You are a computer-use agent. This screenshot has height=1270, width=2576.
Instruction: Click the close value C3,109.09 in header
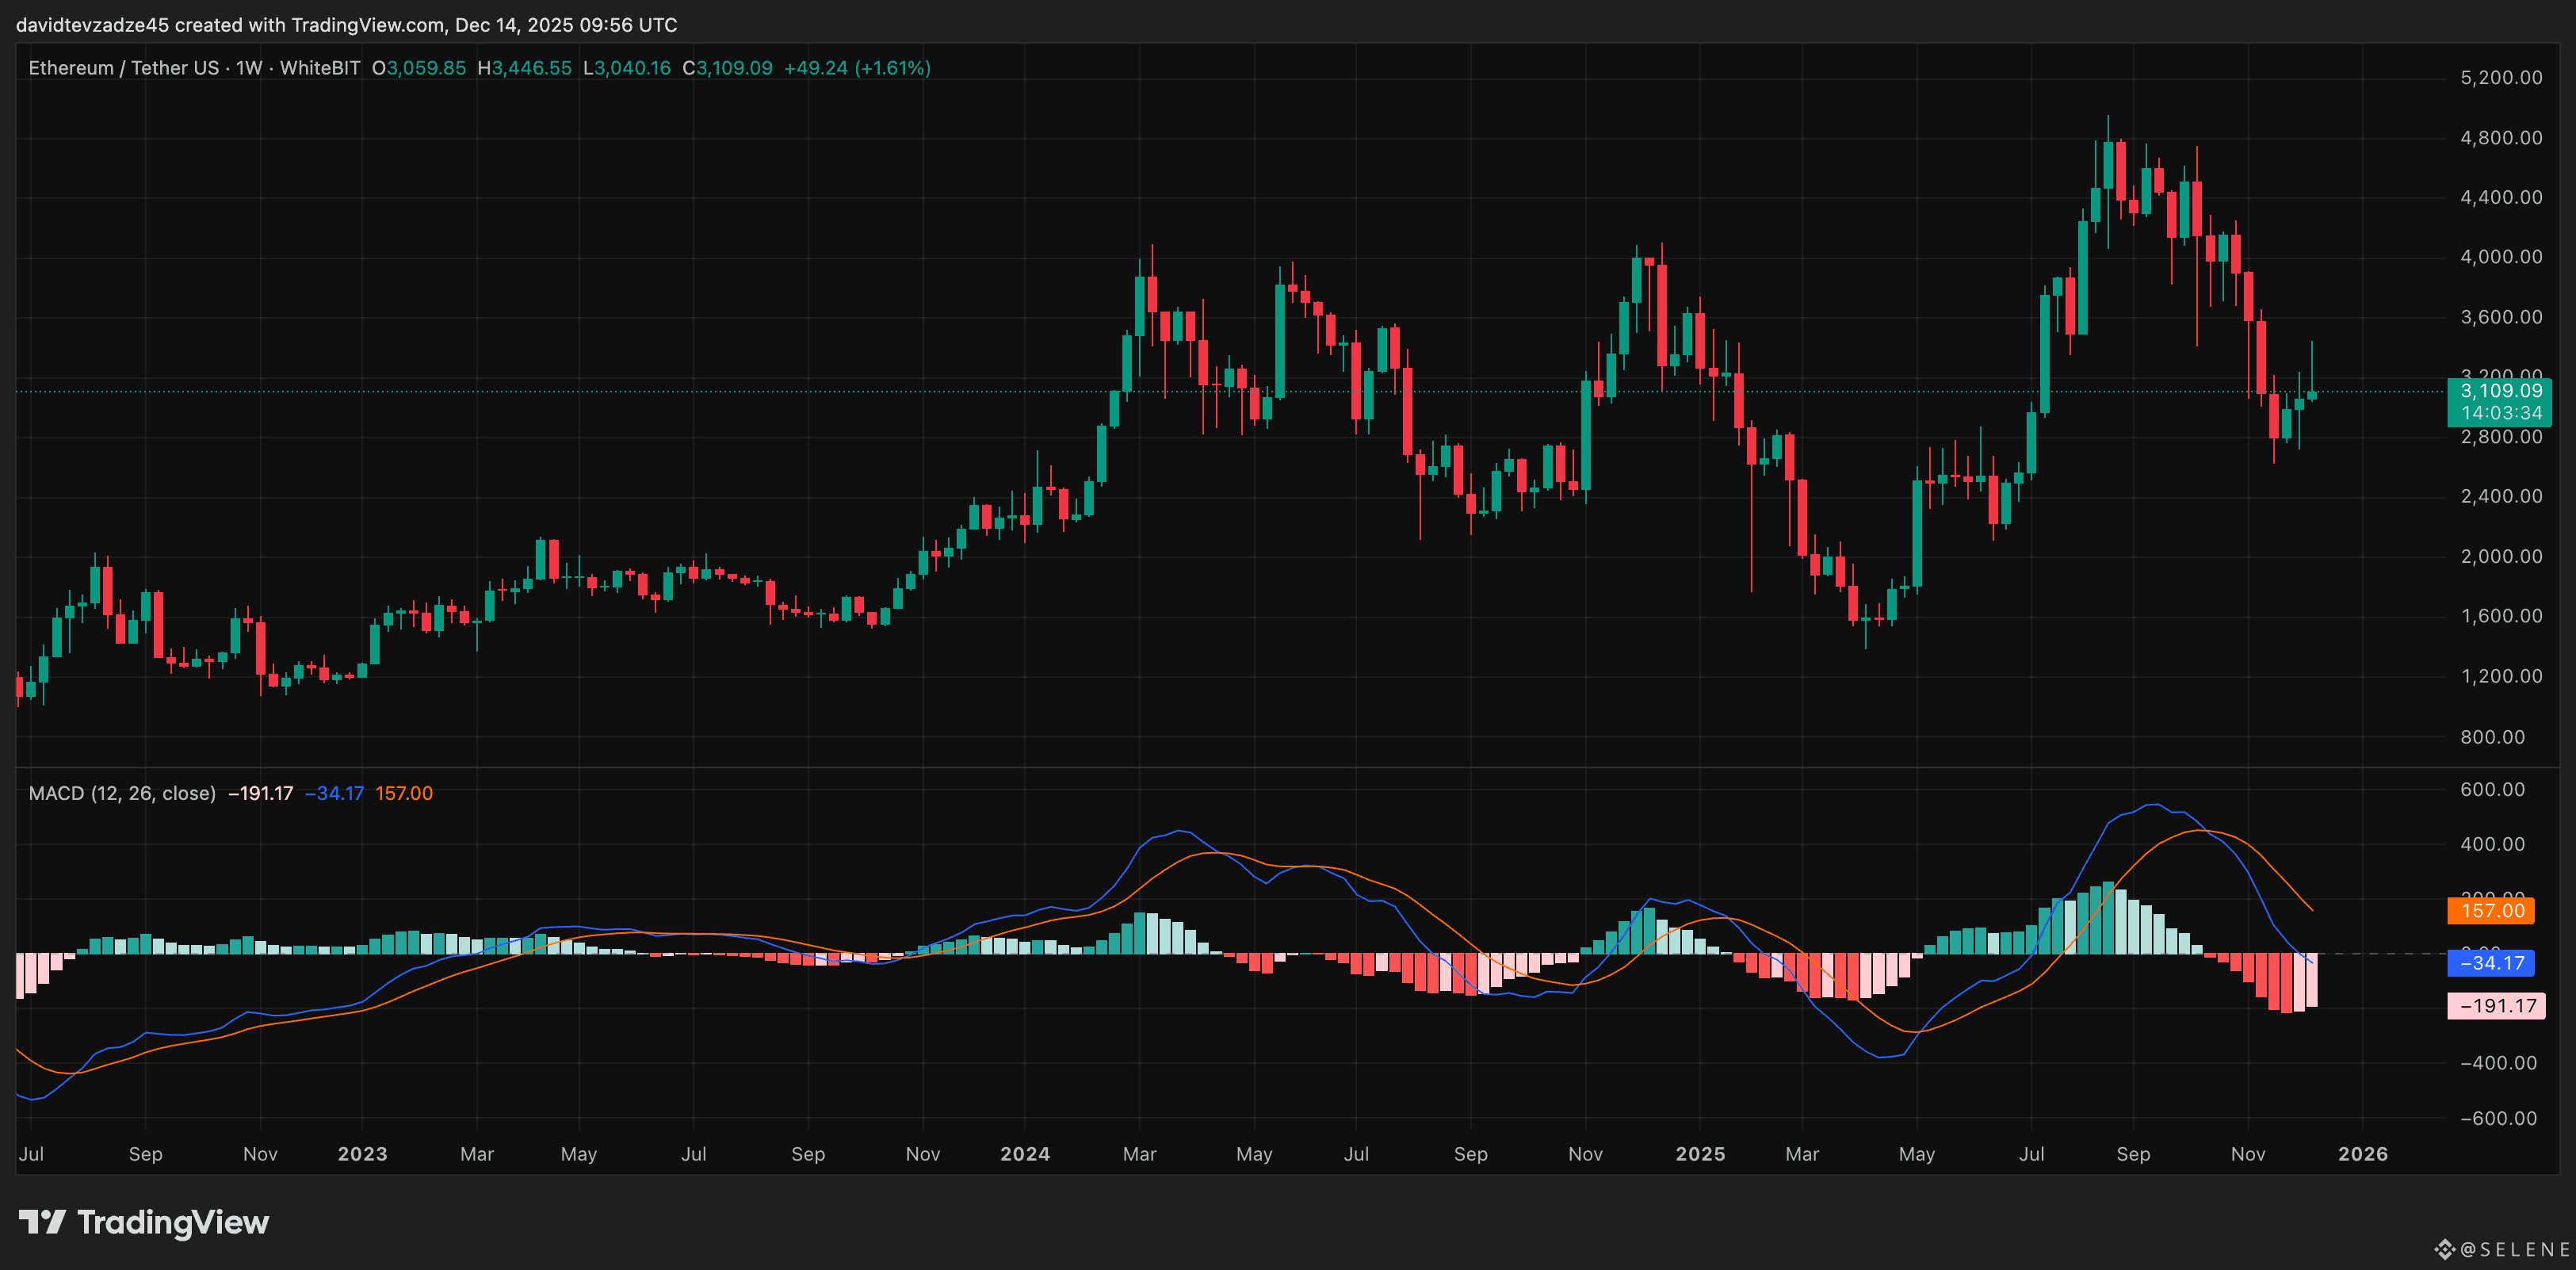[727, 68]
